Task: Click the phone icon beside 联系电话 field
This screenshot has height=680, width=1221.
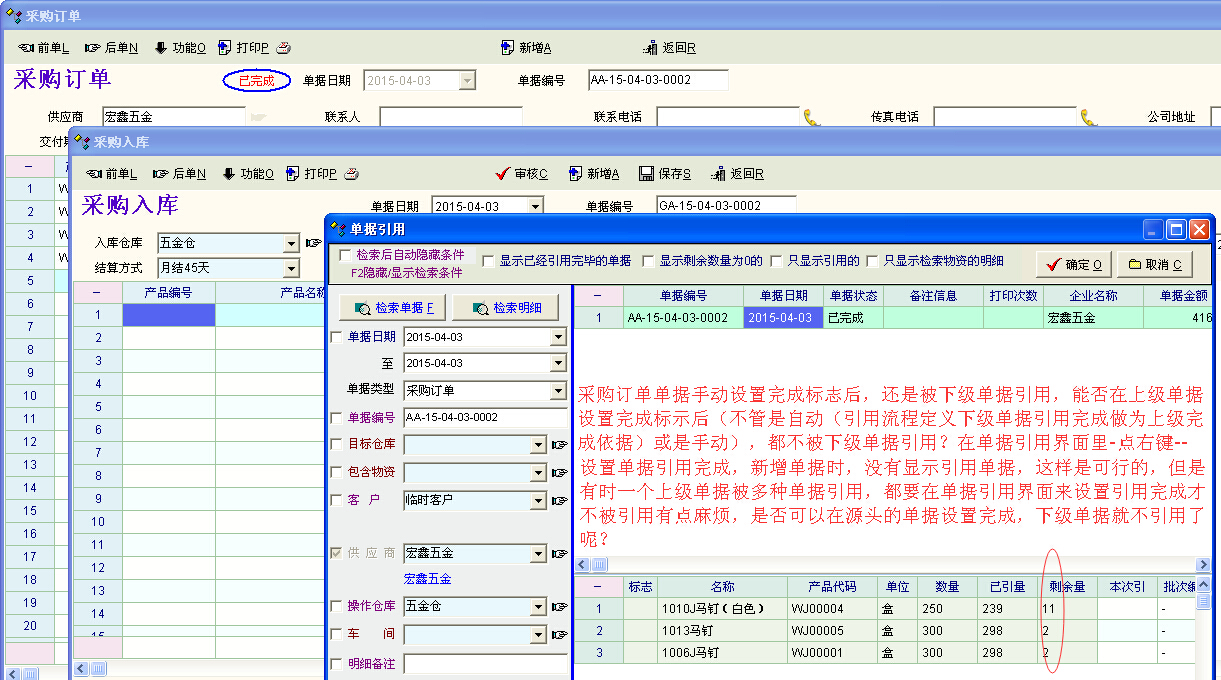Action: tap(812, 117)
